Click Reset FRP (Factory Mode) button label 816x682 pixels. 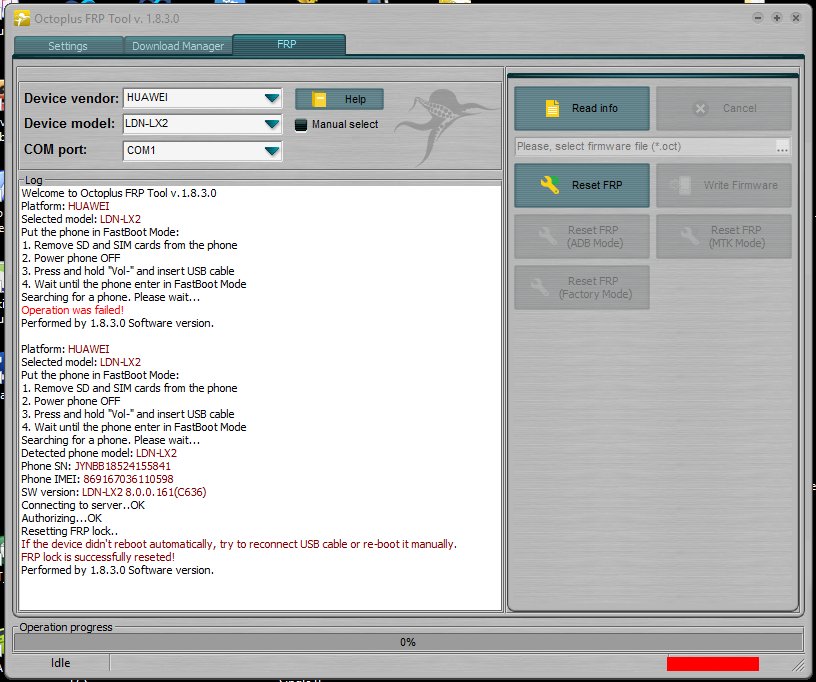pos(595,288)
